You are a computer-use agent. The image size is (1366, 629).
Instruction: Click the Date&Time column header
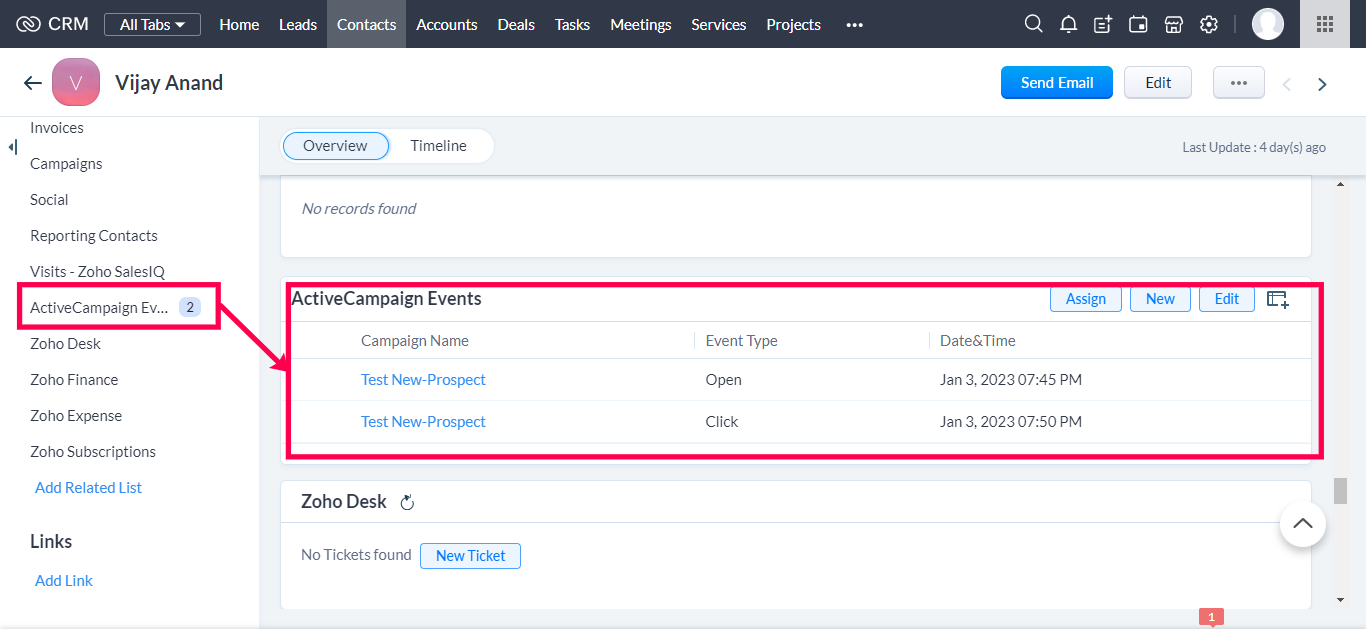(978, 341)
